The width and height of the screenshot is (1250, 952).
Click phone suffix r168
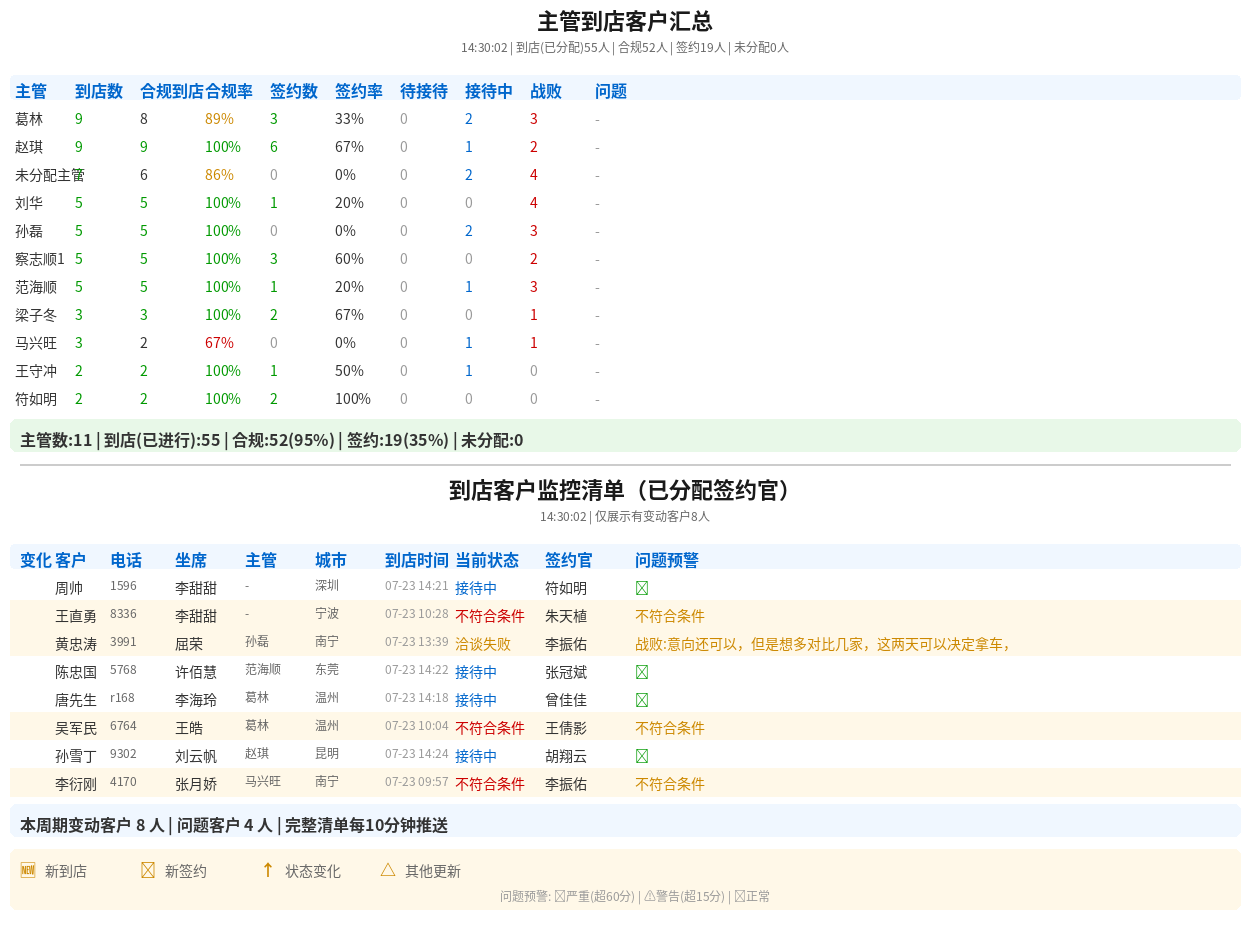click(x=122, y=698)
